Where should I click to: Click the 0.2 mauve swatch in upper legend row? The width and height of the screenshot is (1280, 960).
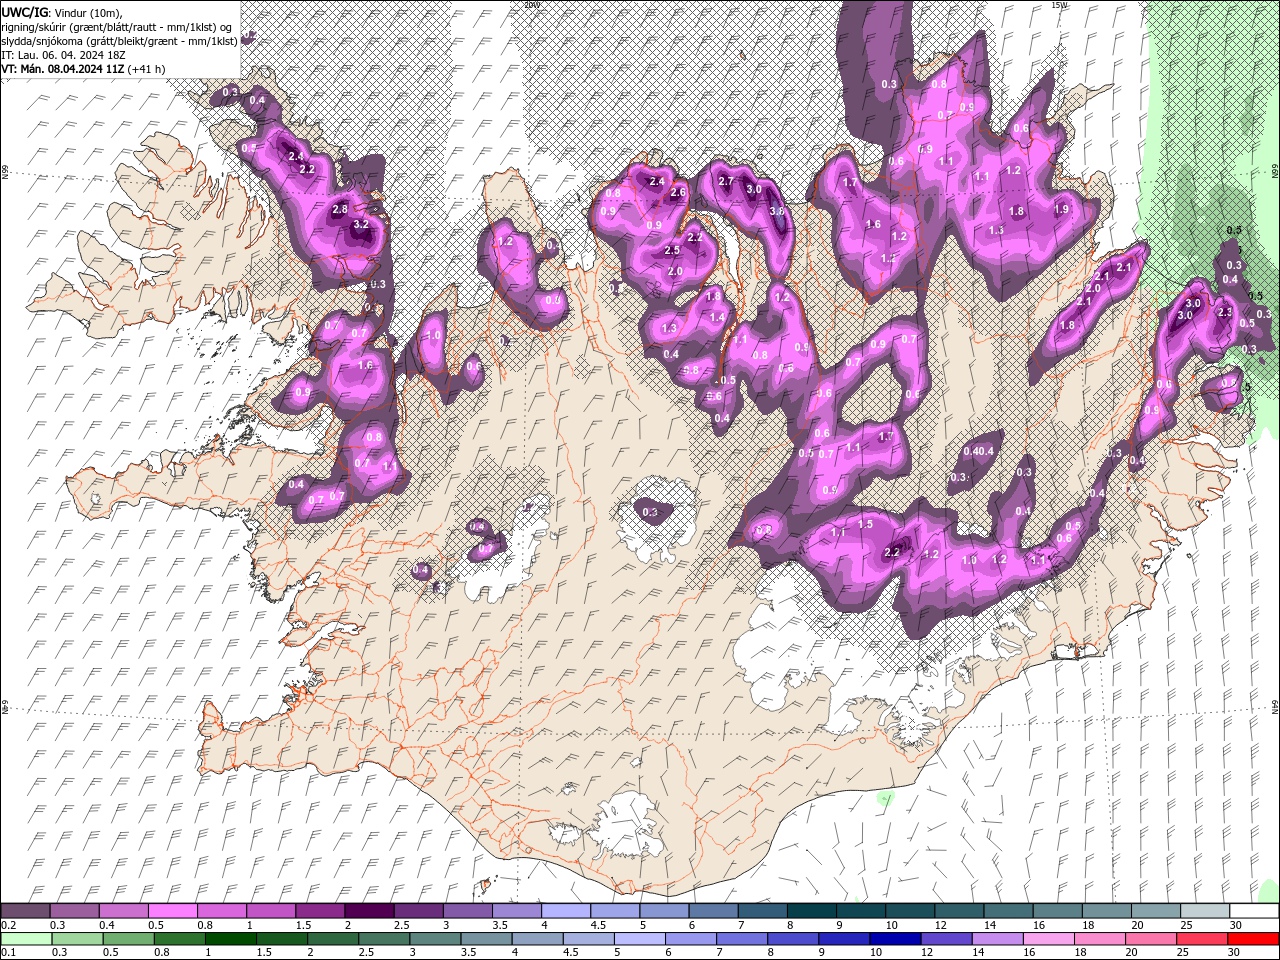(25, 911)
